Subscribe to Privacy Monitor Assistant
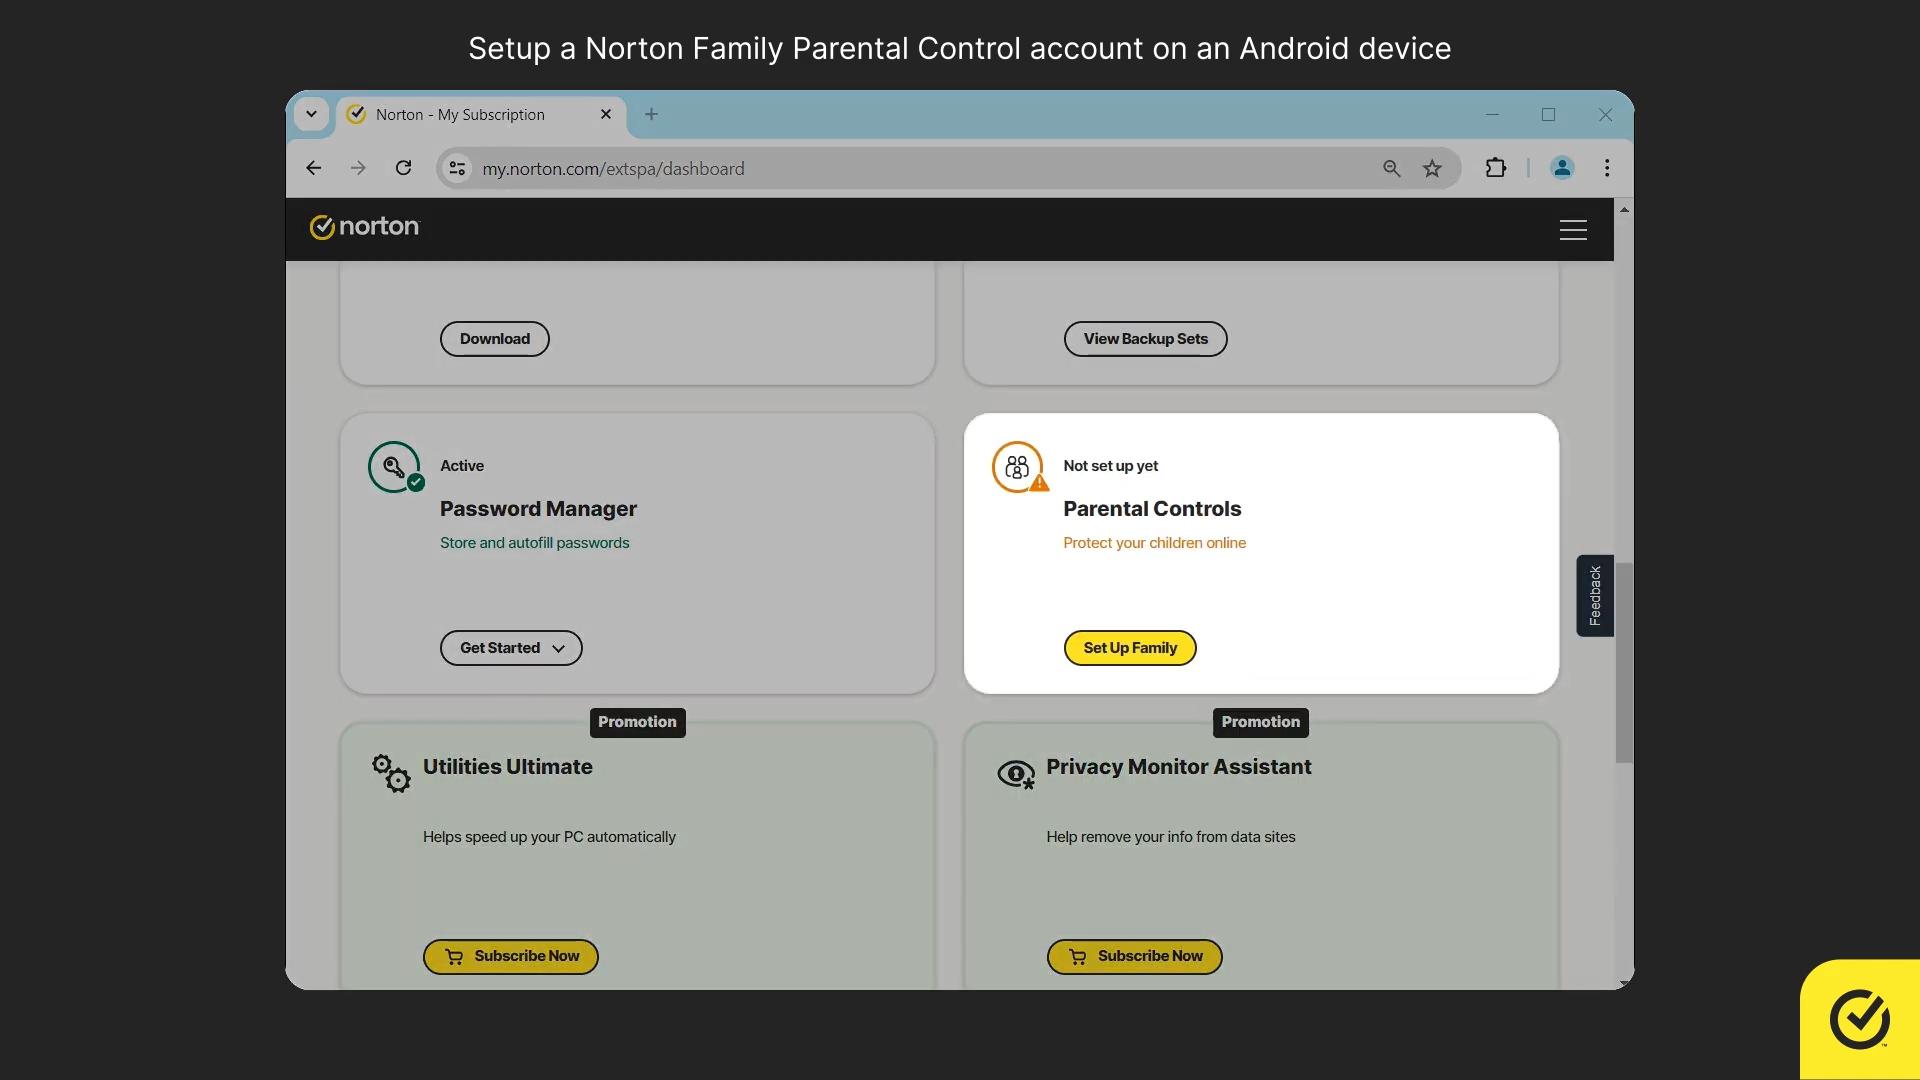The image size is (1920, 1080). pos(1135,957)
